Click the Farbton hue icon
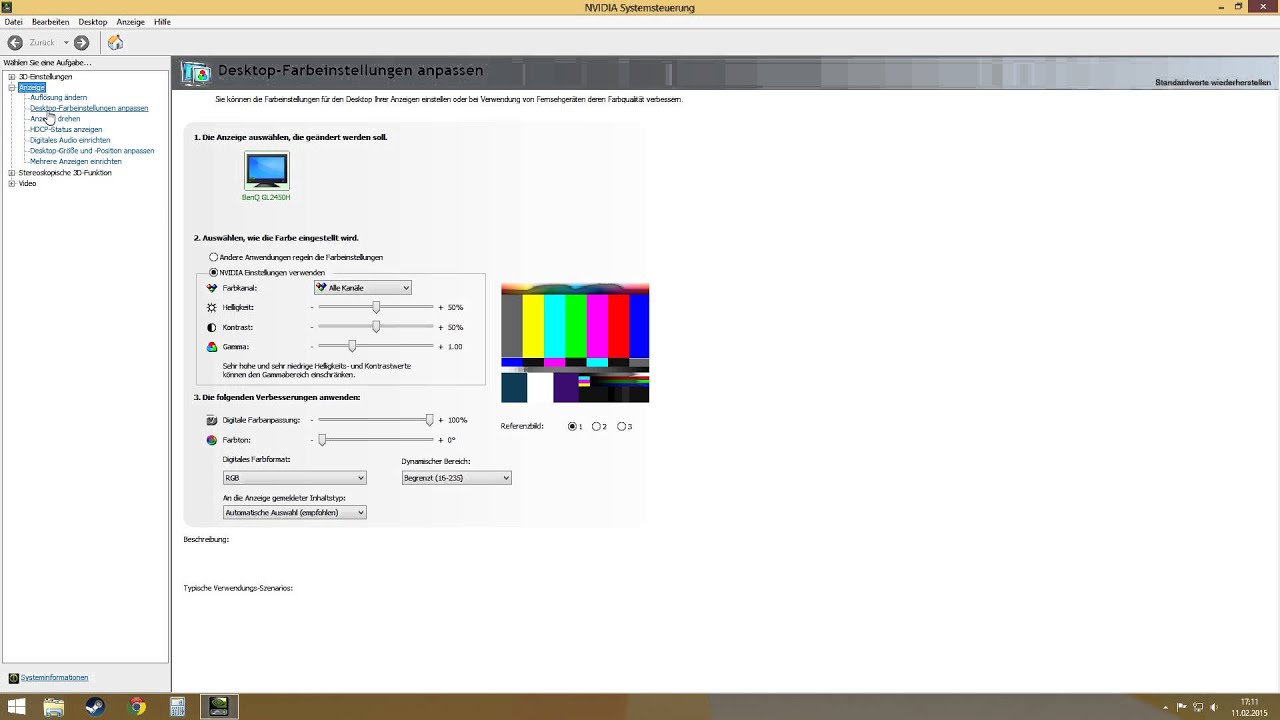 [x=211, y=440]
